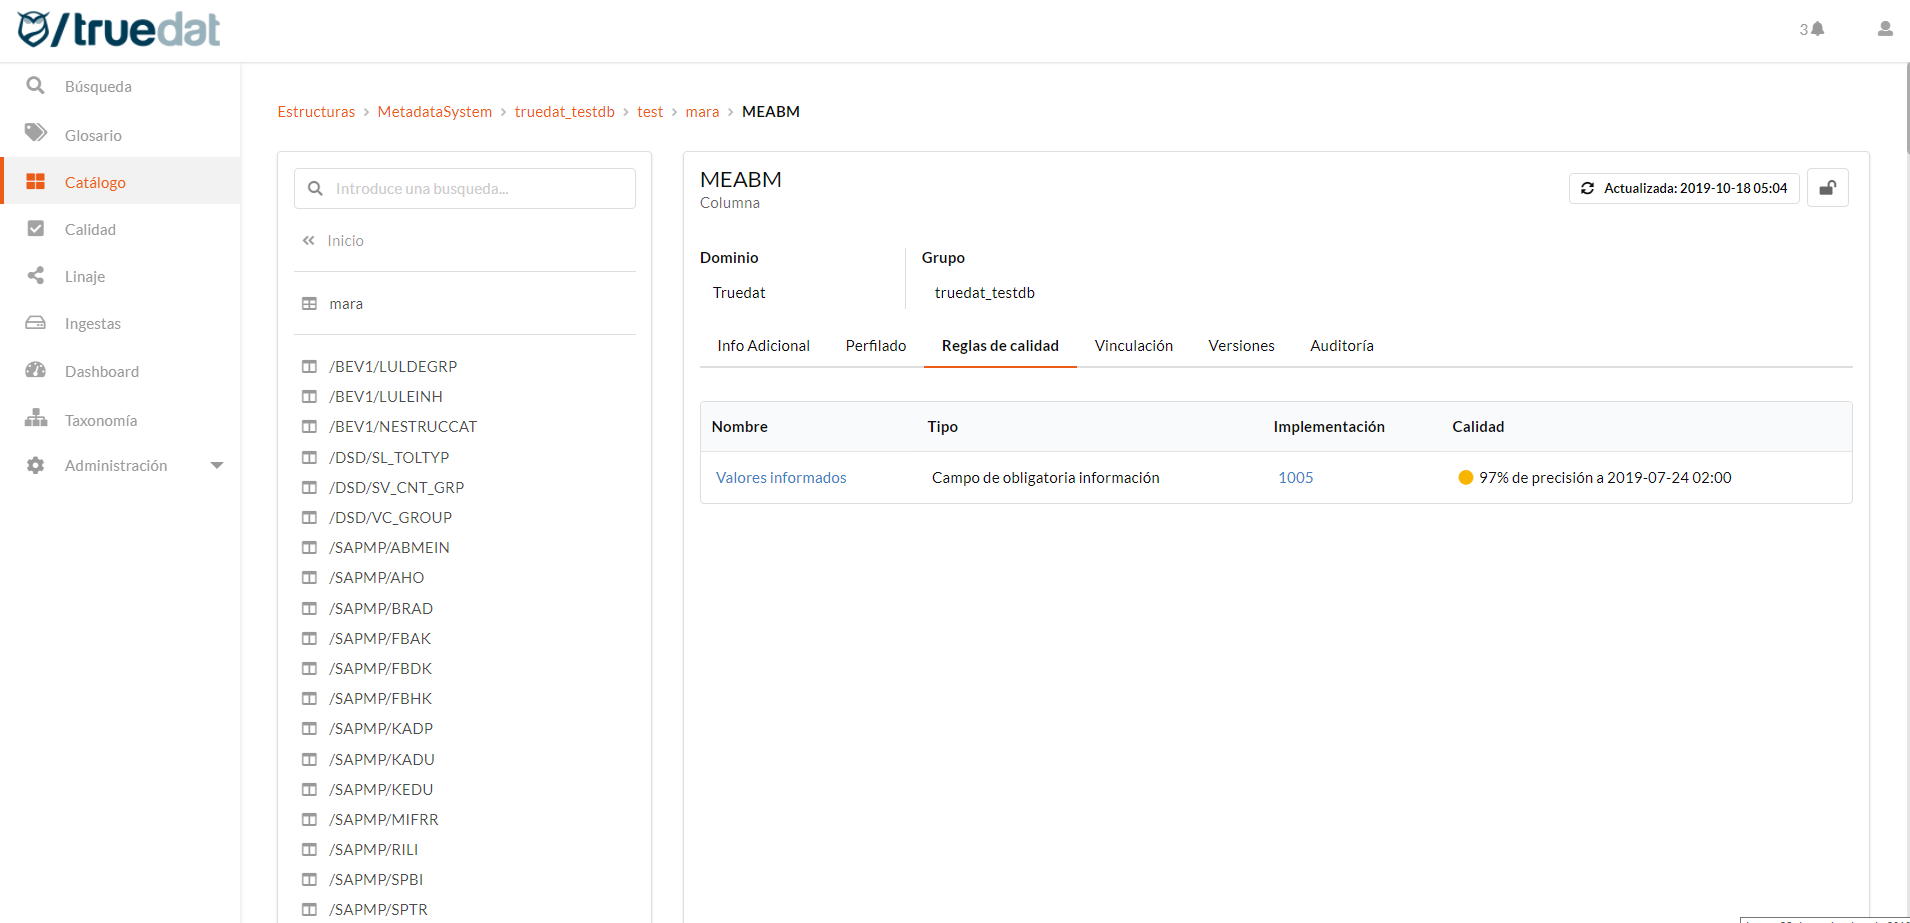This screenshot has width=1910, height=923.
Task: Select the Dashboard sidebar icon
Action: [x=36, y=371]
